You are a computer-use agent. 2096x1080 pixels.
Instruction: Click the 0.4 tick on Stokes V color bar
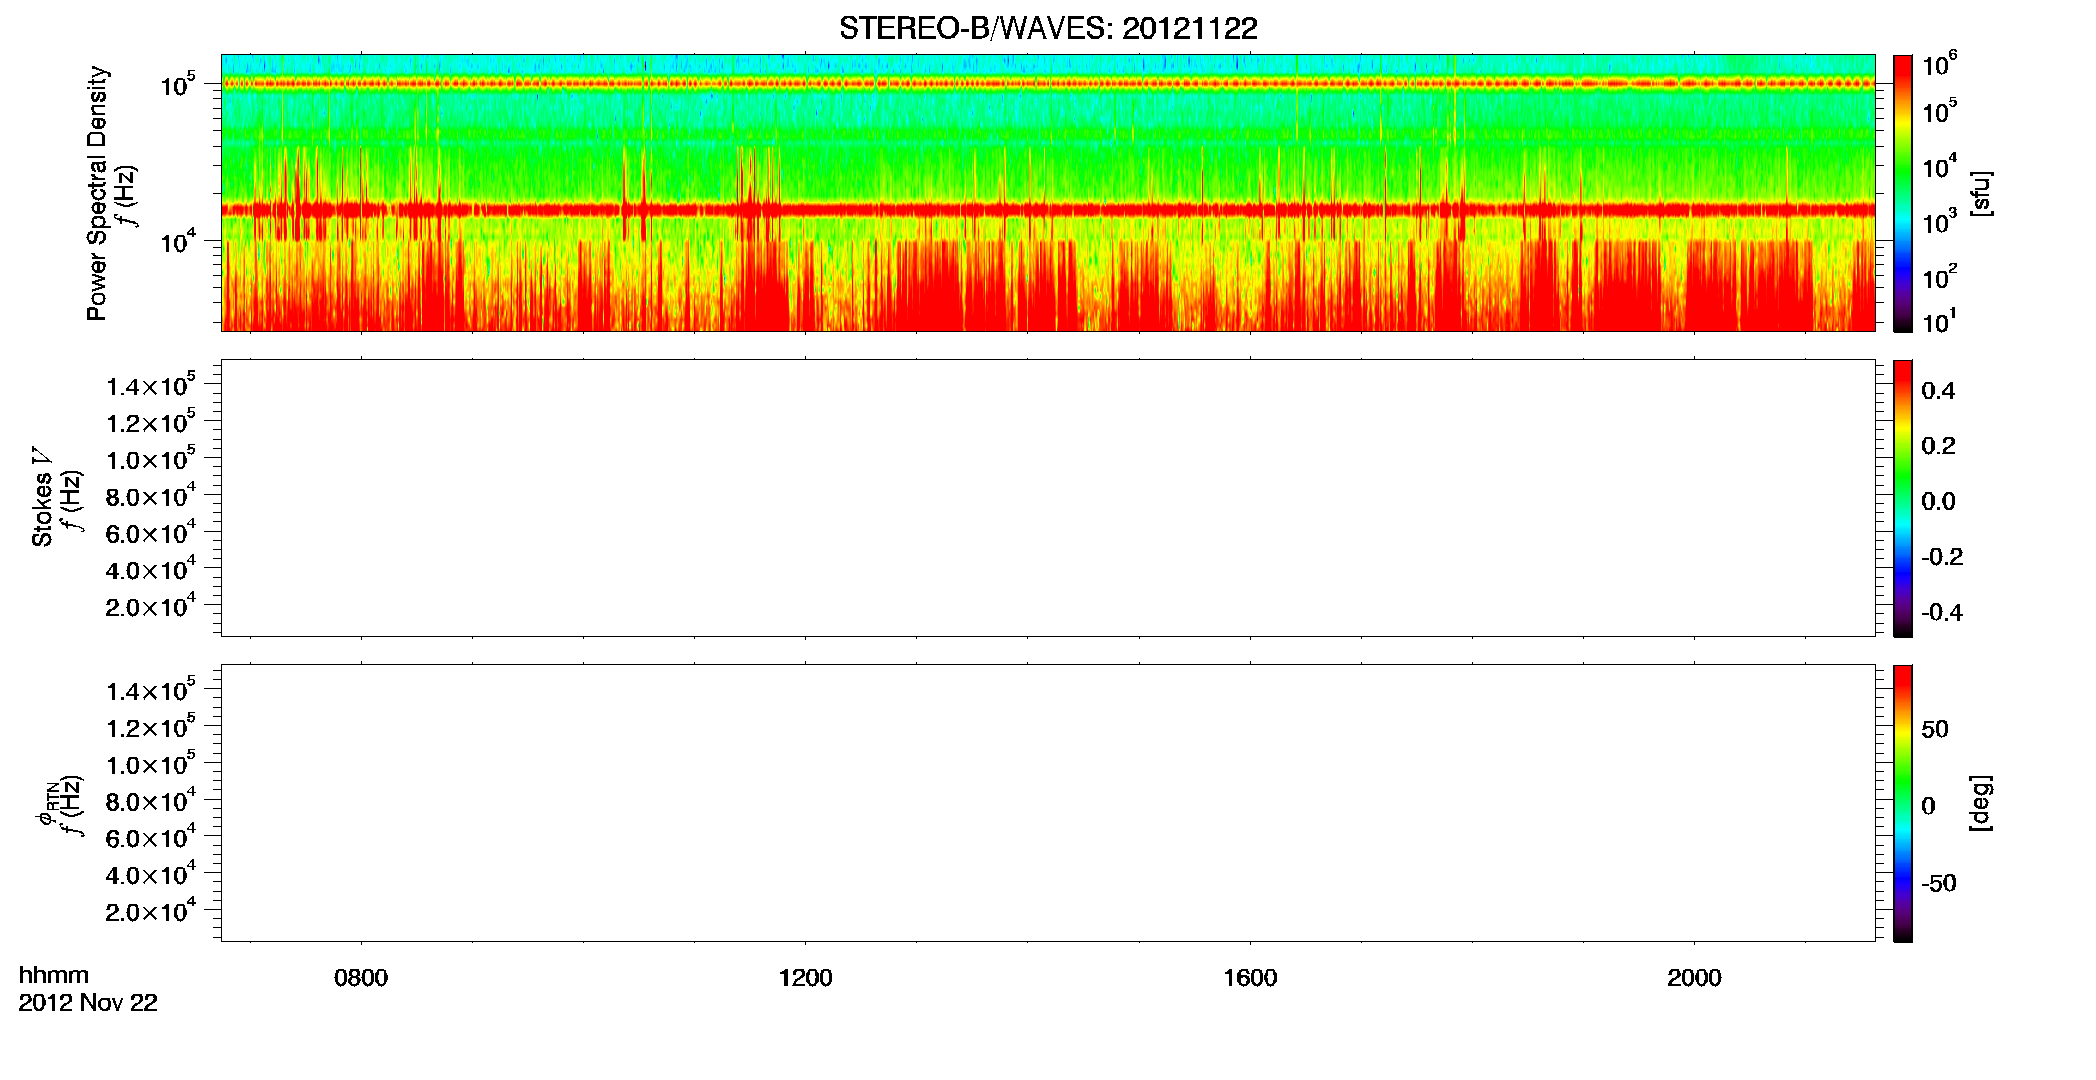pos(1938,391)
